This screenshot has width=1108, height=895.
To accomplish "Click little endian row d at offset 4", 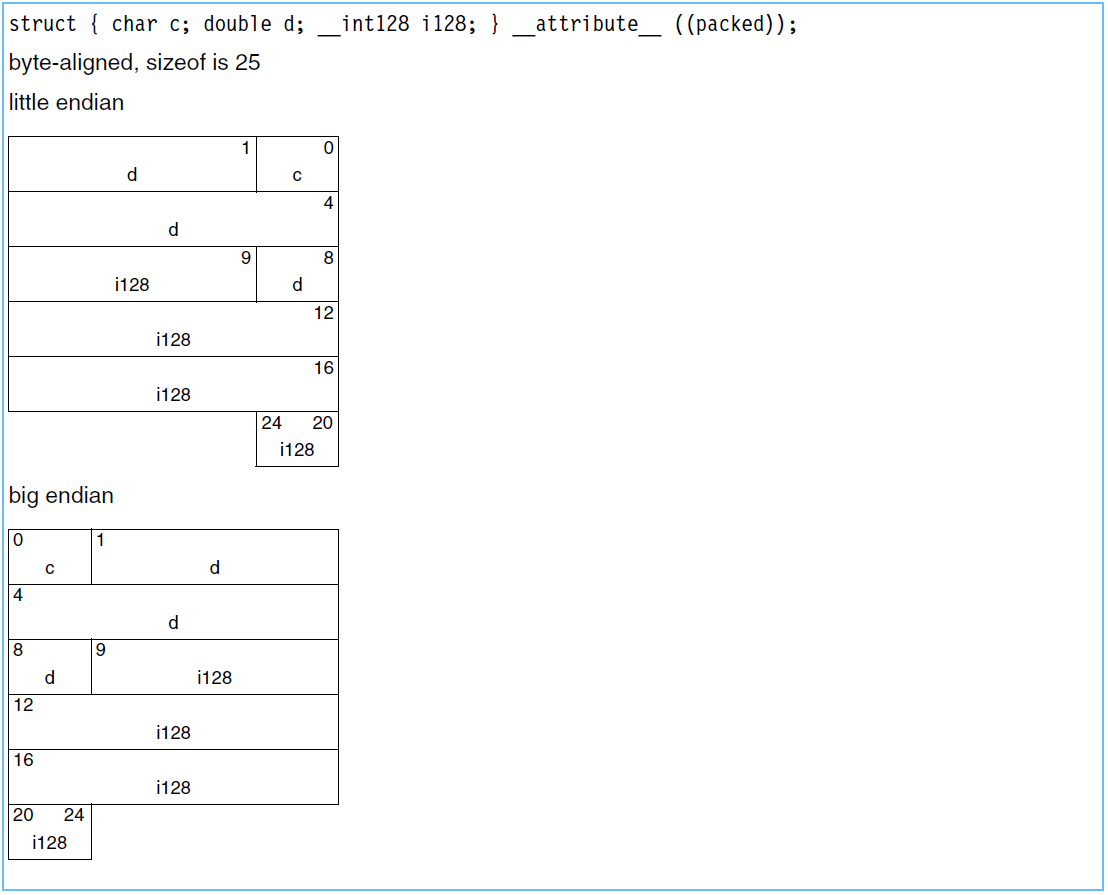I will (173, 219).
